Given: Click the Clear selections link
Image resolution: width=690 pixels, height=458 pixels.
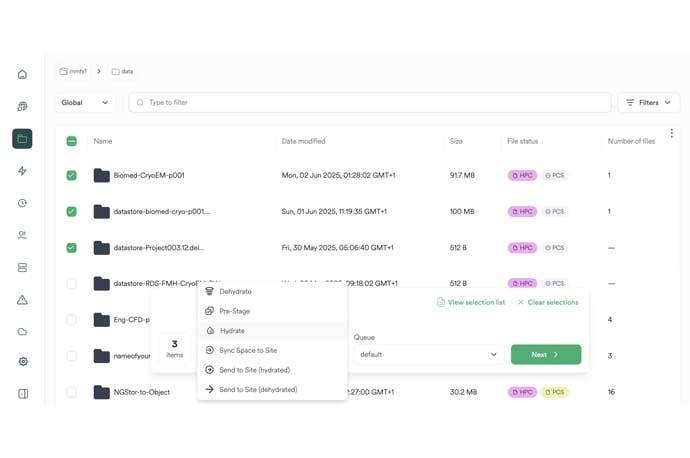Looking at the screenshot, I should tap(547, 302).
